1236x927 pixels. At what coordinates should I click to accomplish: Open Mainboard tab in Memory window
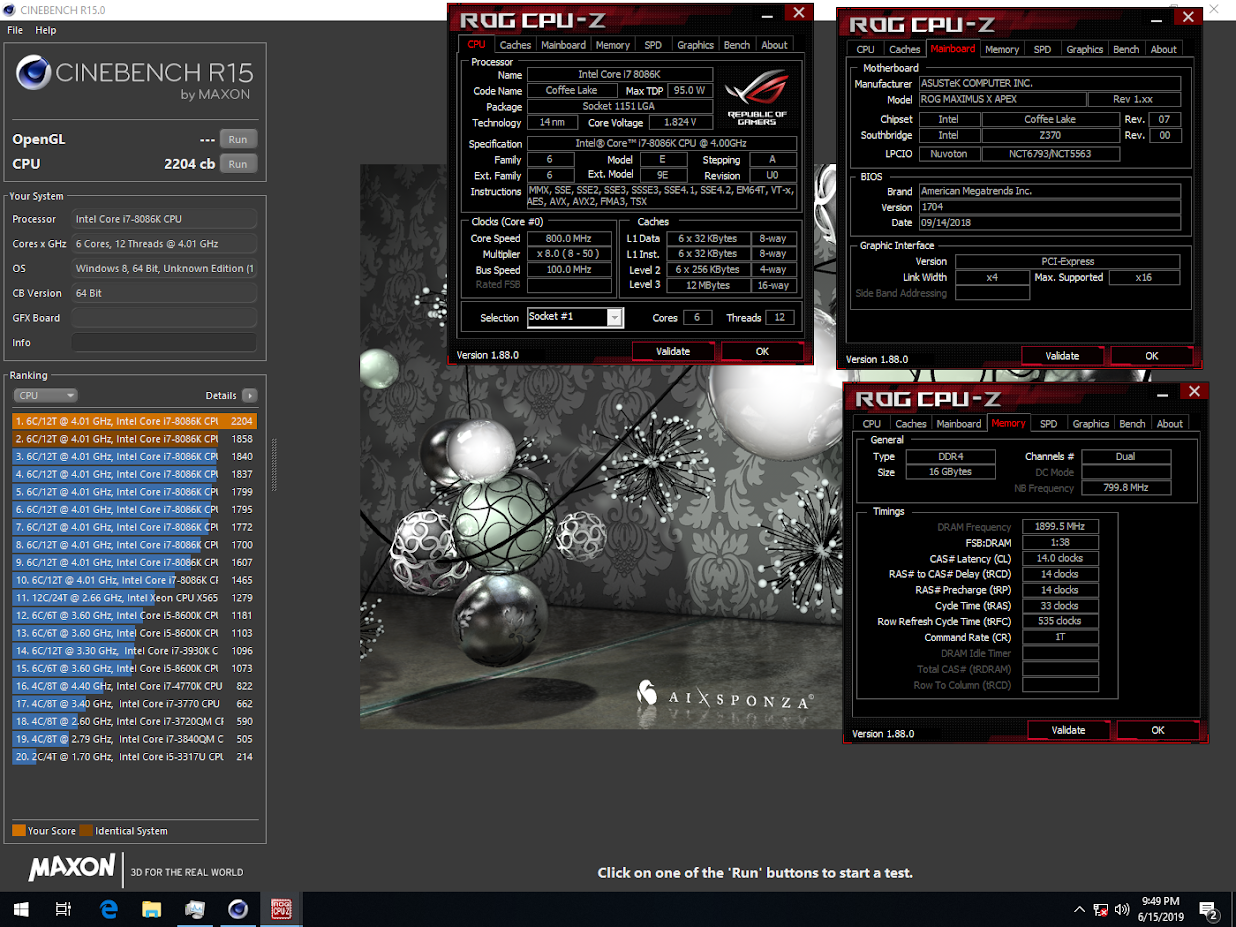[959, 423]
